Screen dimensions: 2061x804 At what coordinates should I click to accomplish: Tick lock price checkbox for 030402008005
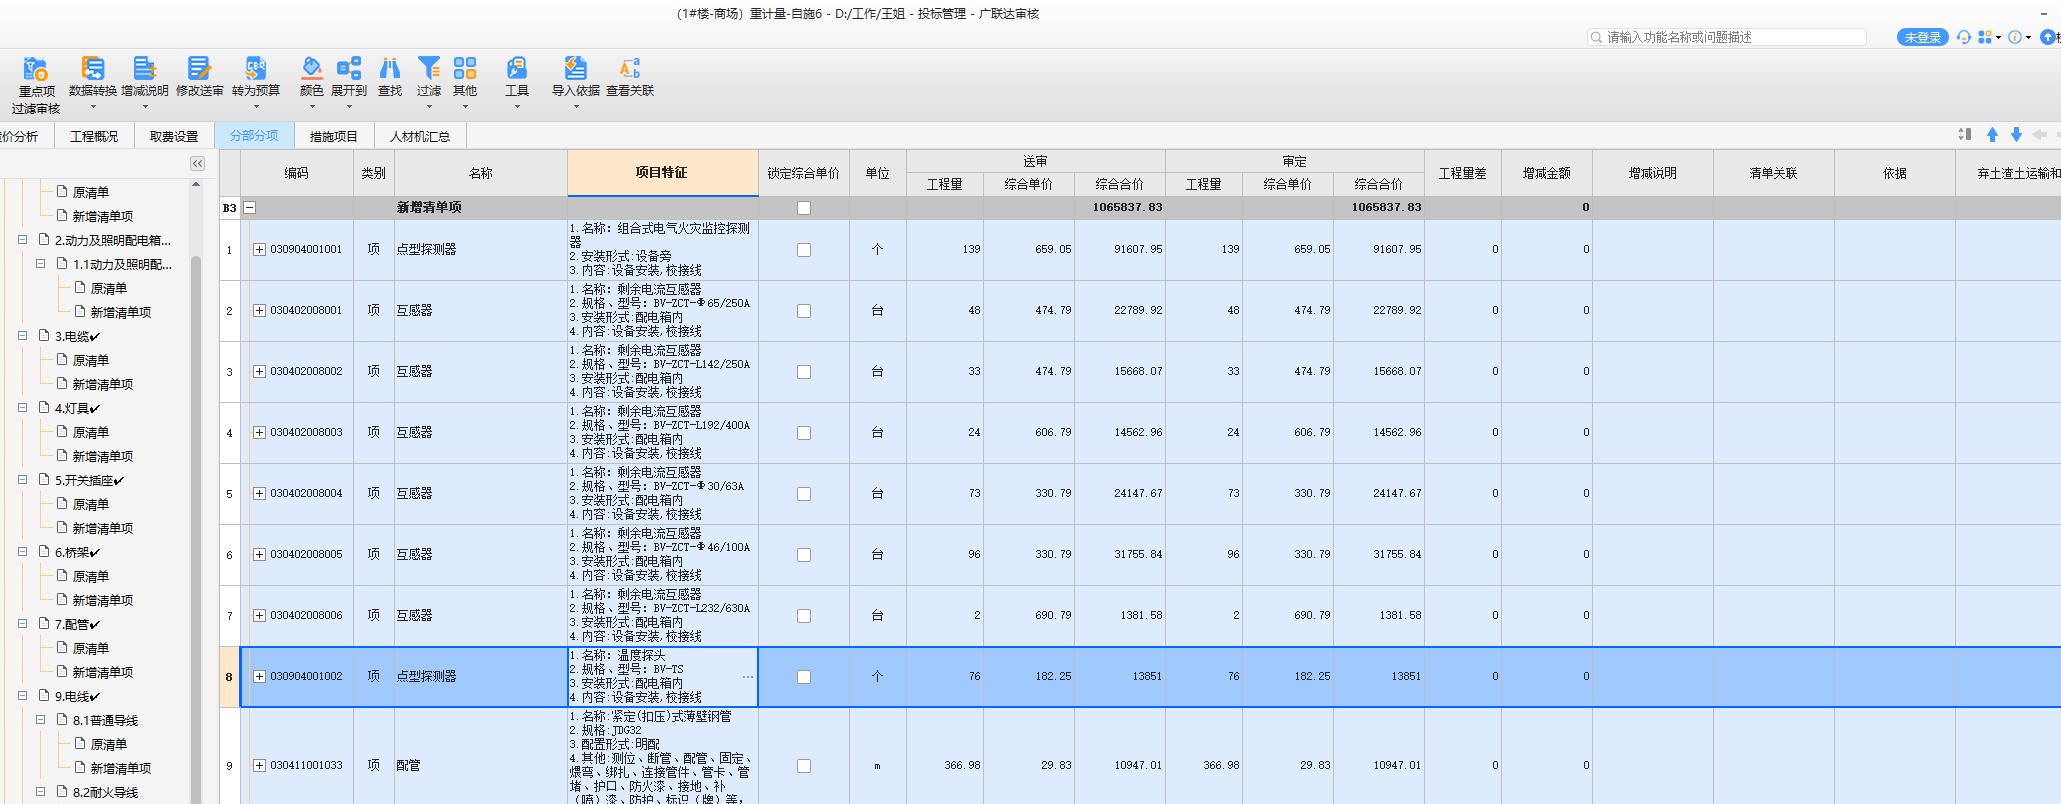(x=804, y=555)
